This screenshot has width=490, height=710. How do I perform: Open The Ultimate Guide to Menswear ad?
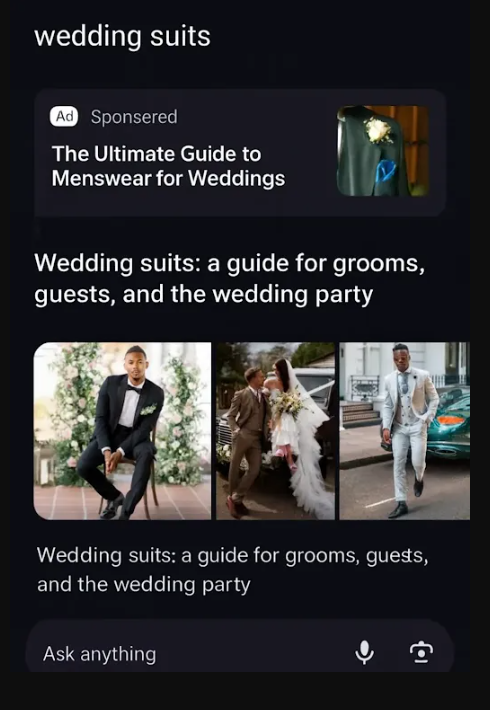click(168, 166)
